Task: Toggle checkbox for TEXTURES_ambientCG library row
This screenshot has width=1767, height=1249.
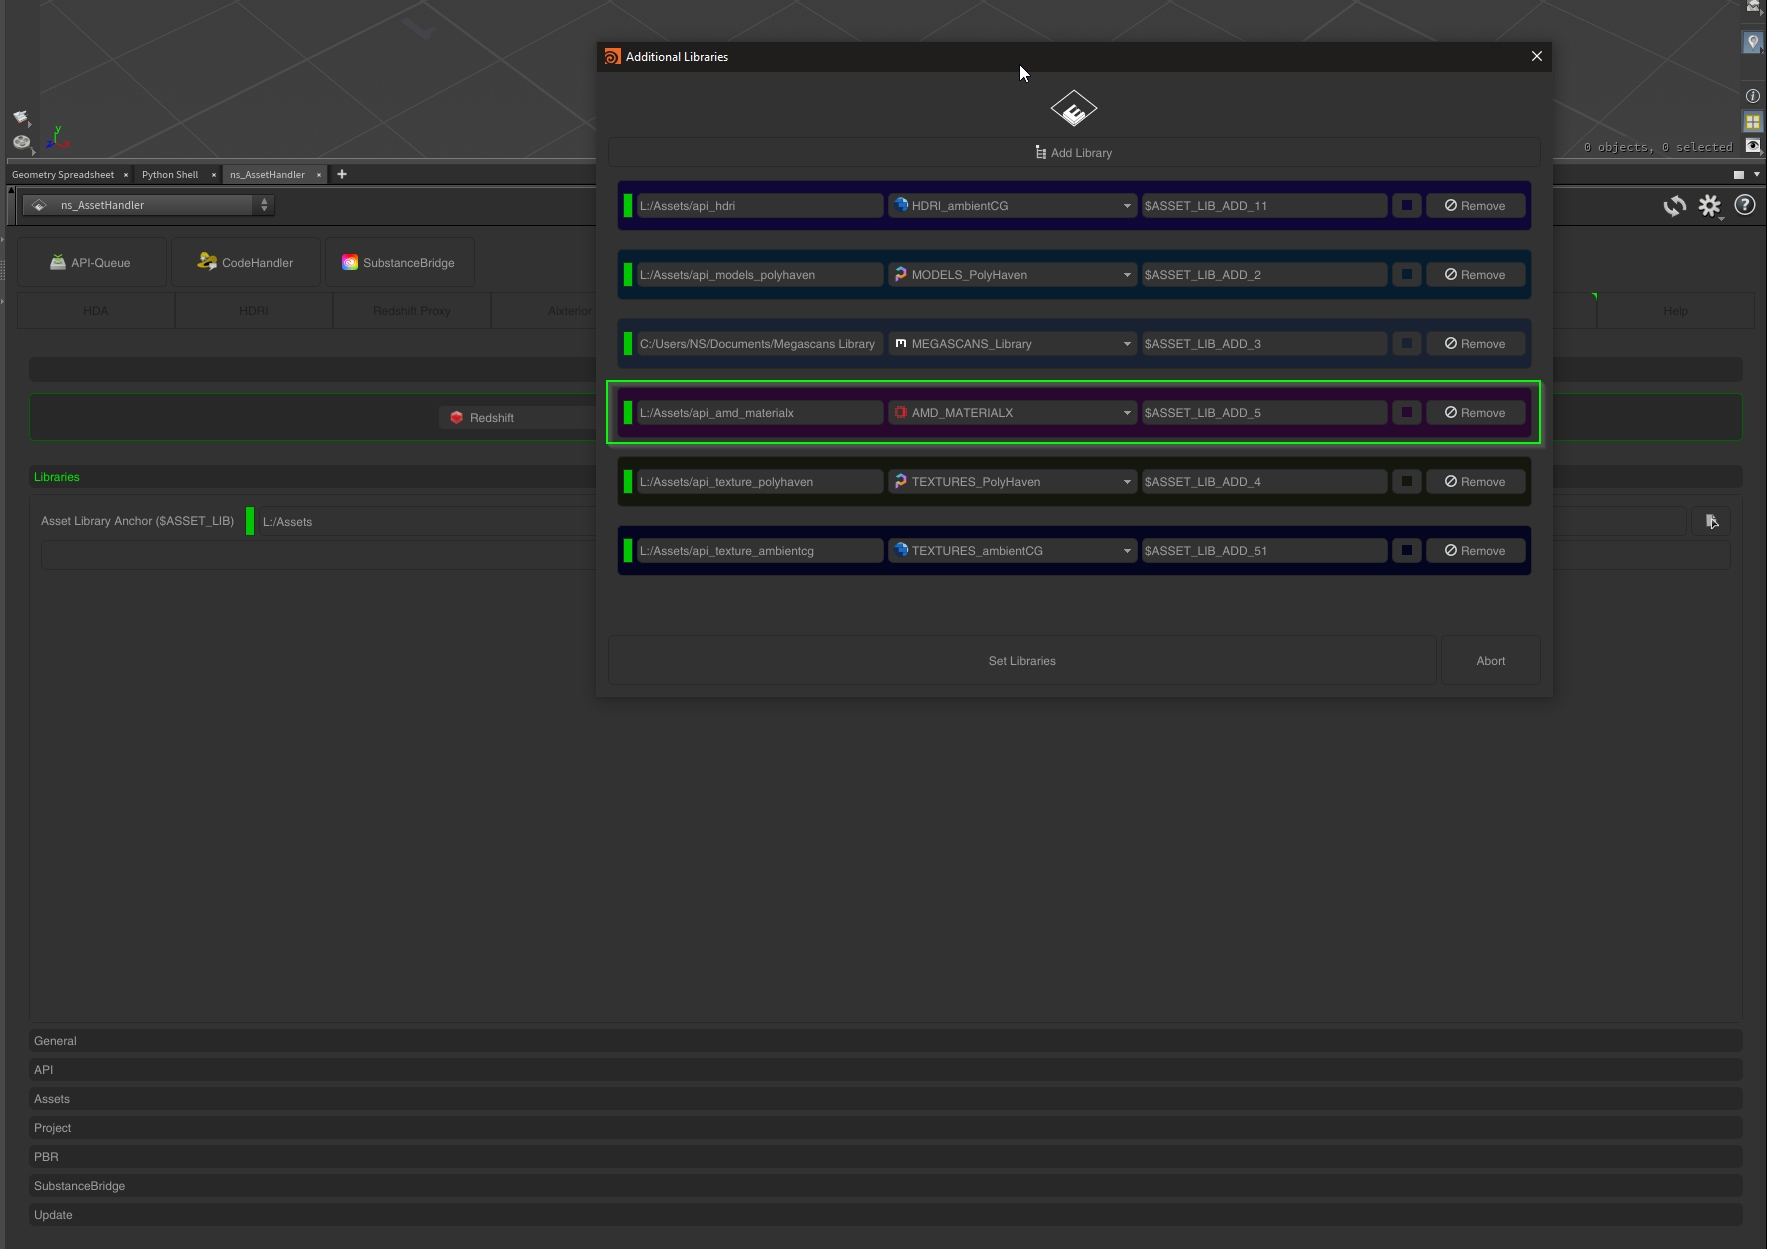Action: [1406, 551]
